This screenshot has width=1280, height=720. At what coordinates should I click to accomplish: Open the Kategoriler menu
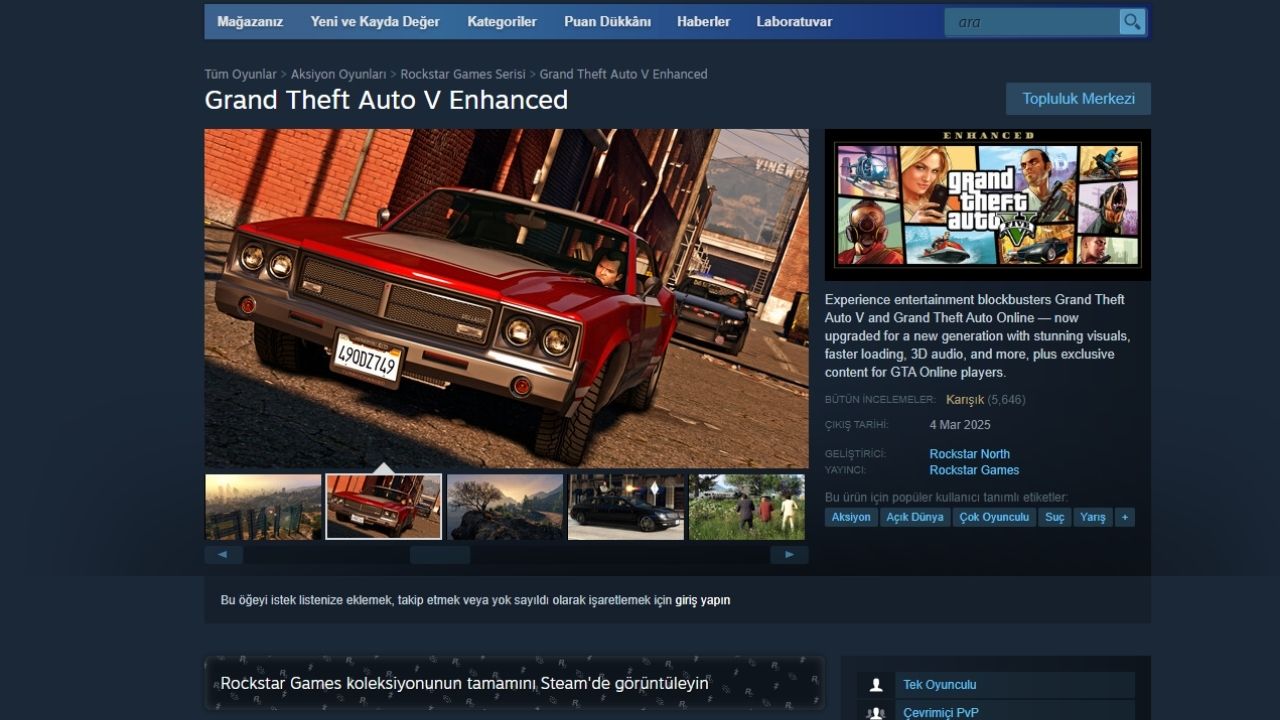(502, 21)
